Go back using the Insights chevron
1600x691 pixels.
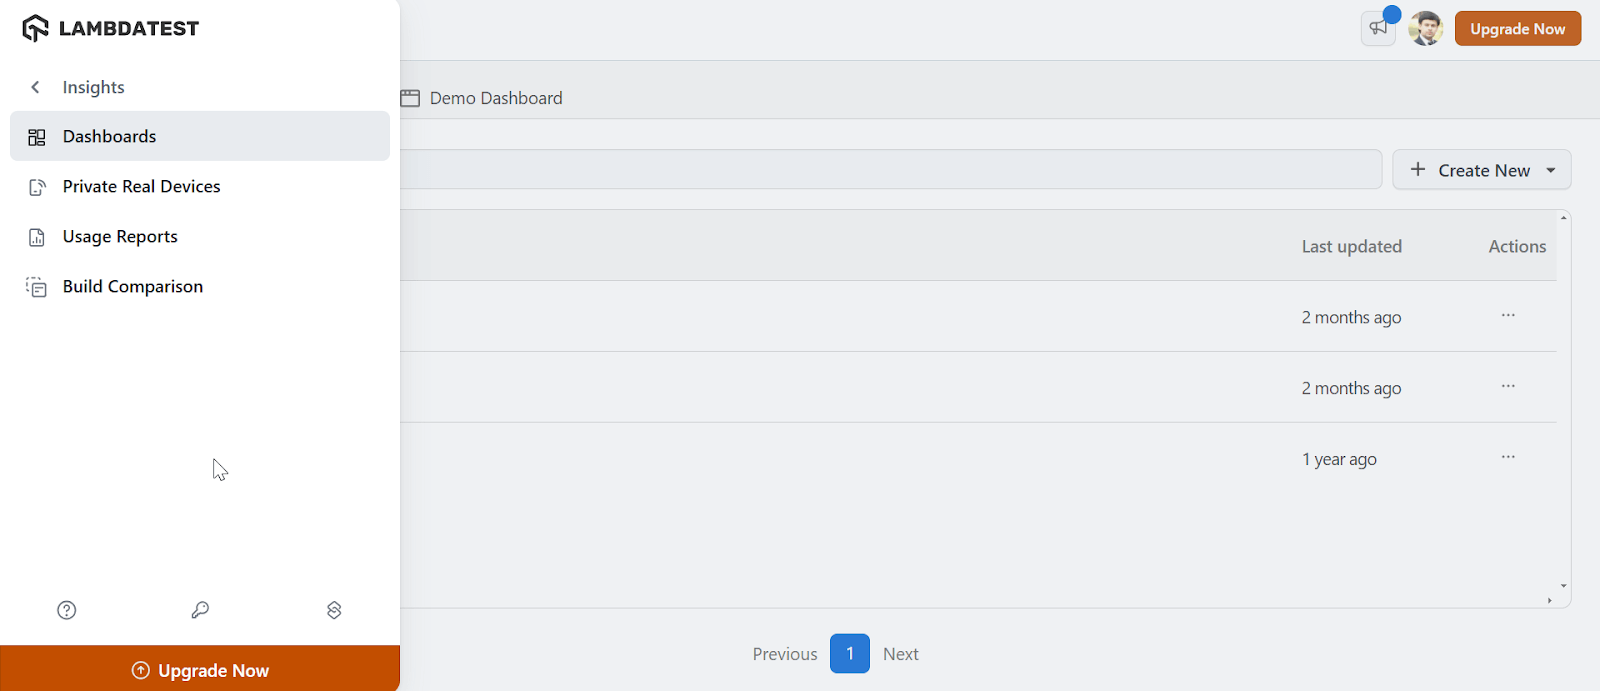(x=36, y=87)
